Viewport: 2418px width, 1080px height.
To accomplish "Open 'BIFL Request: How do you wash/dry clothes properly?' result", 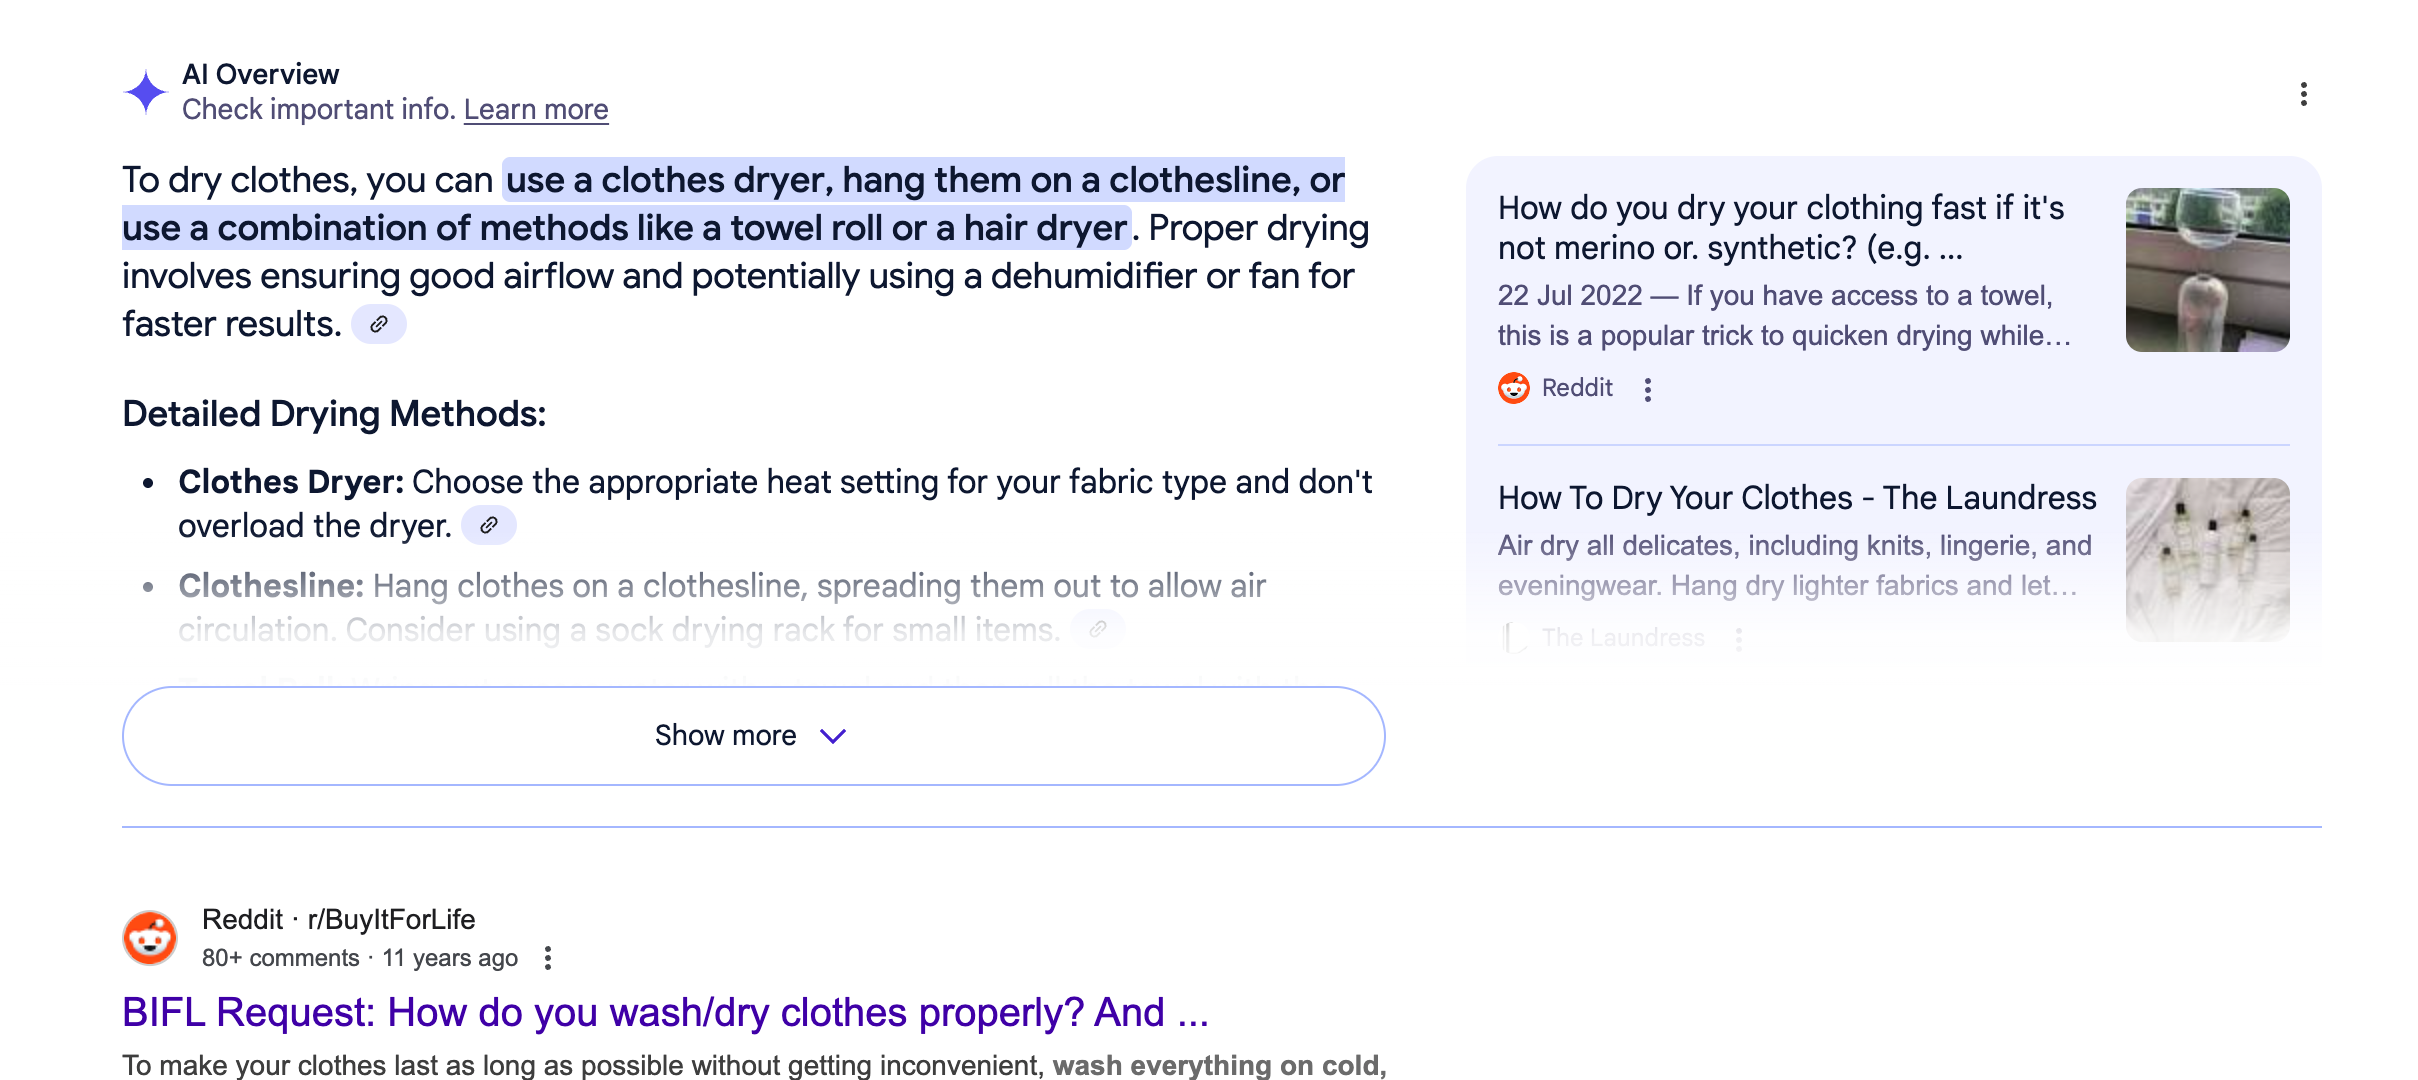I will [x=666, y=1012].
